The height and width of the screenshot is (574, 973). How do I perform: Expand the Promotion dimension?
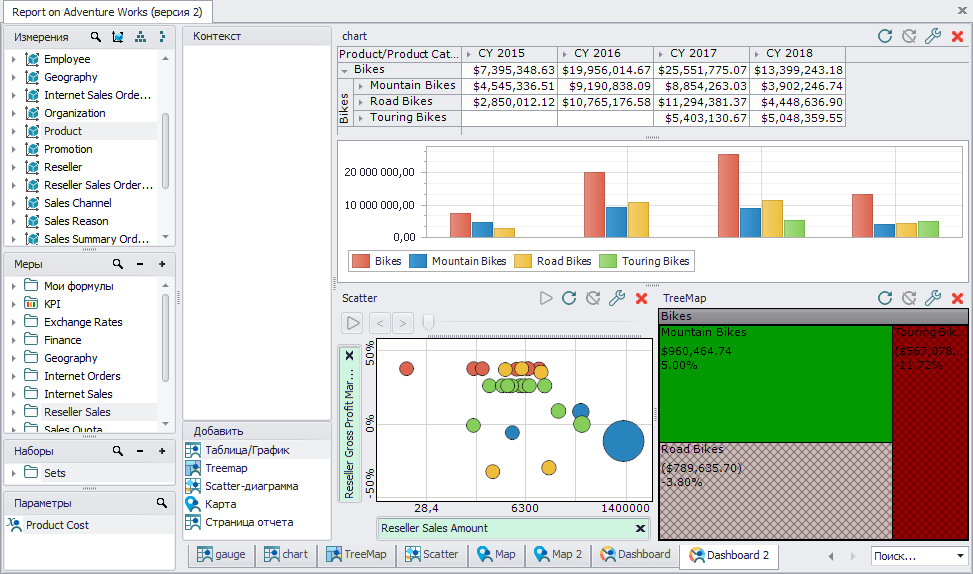tap(14, 150)
